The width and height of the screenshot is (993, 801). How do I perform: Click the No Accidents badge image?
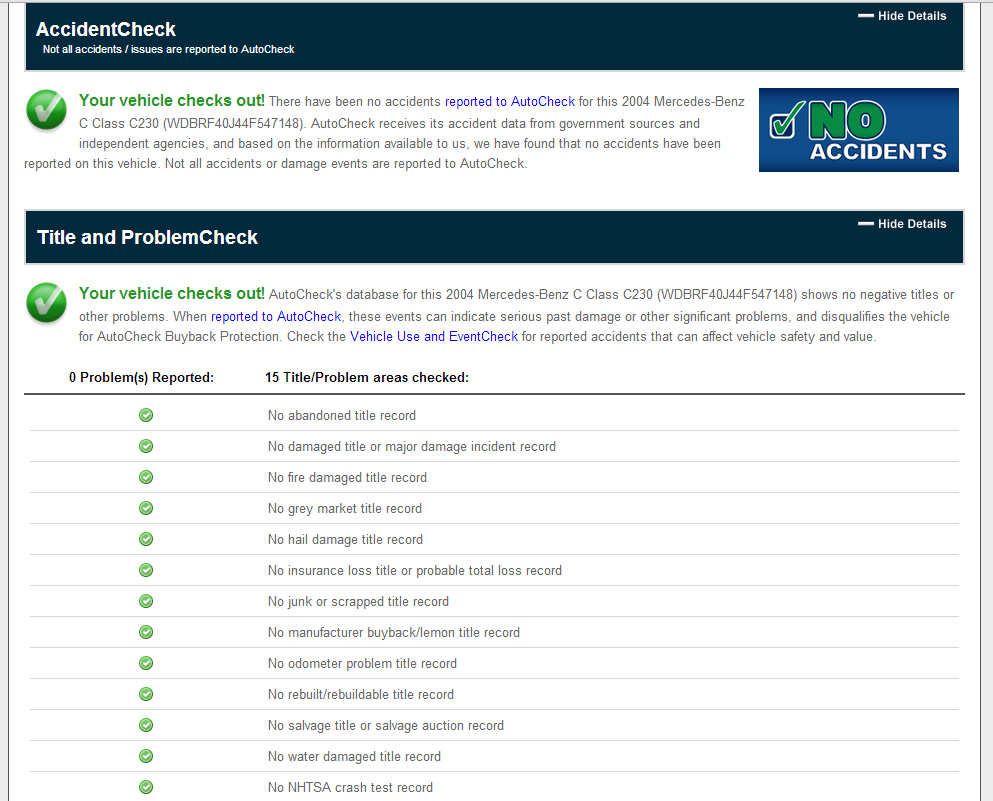(859, 130)
